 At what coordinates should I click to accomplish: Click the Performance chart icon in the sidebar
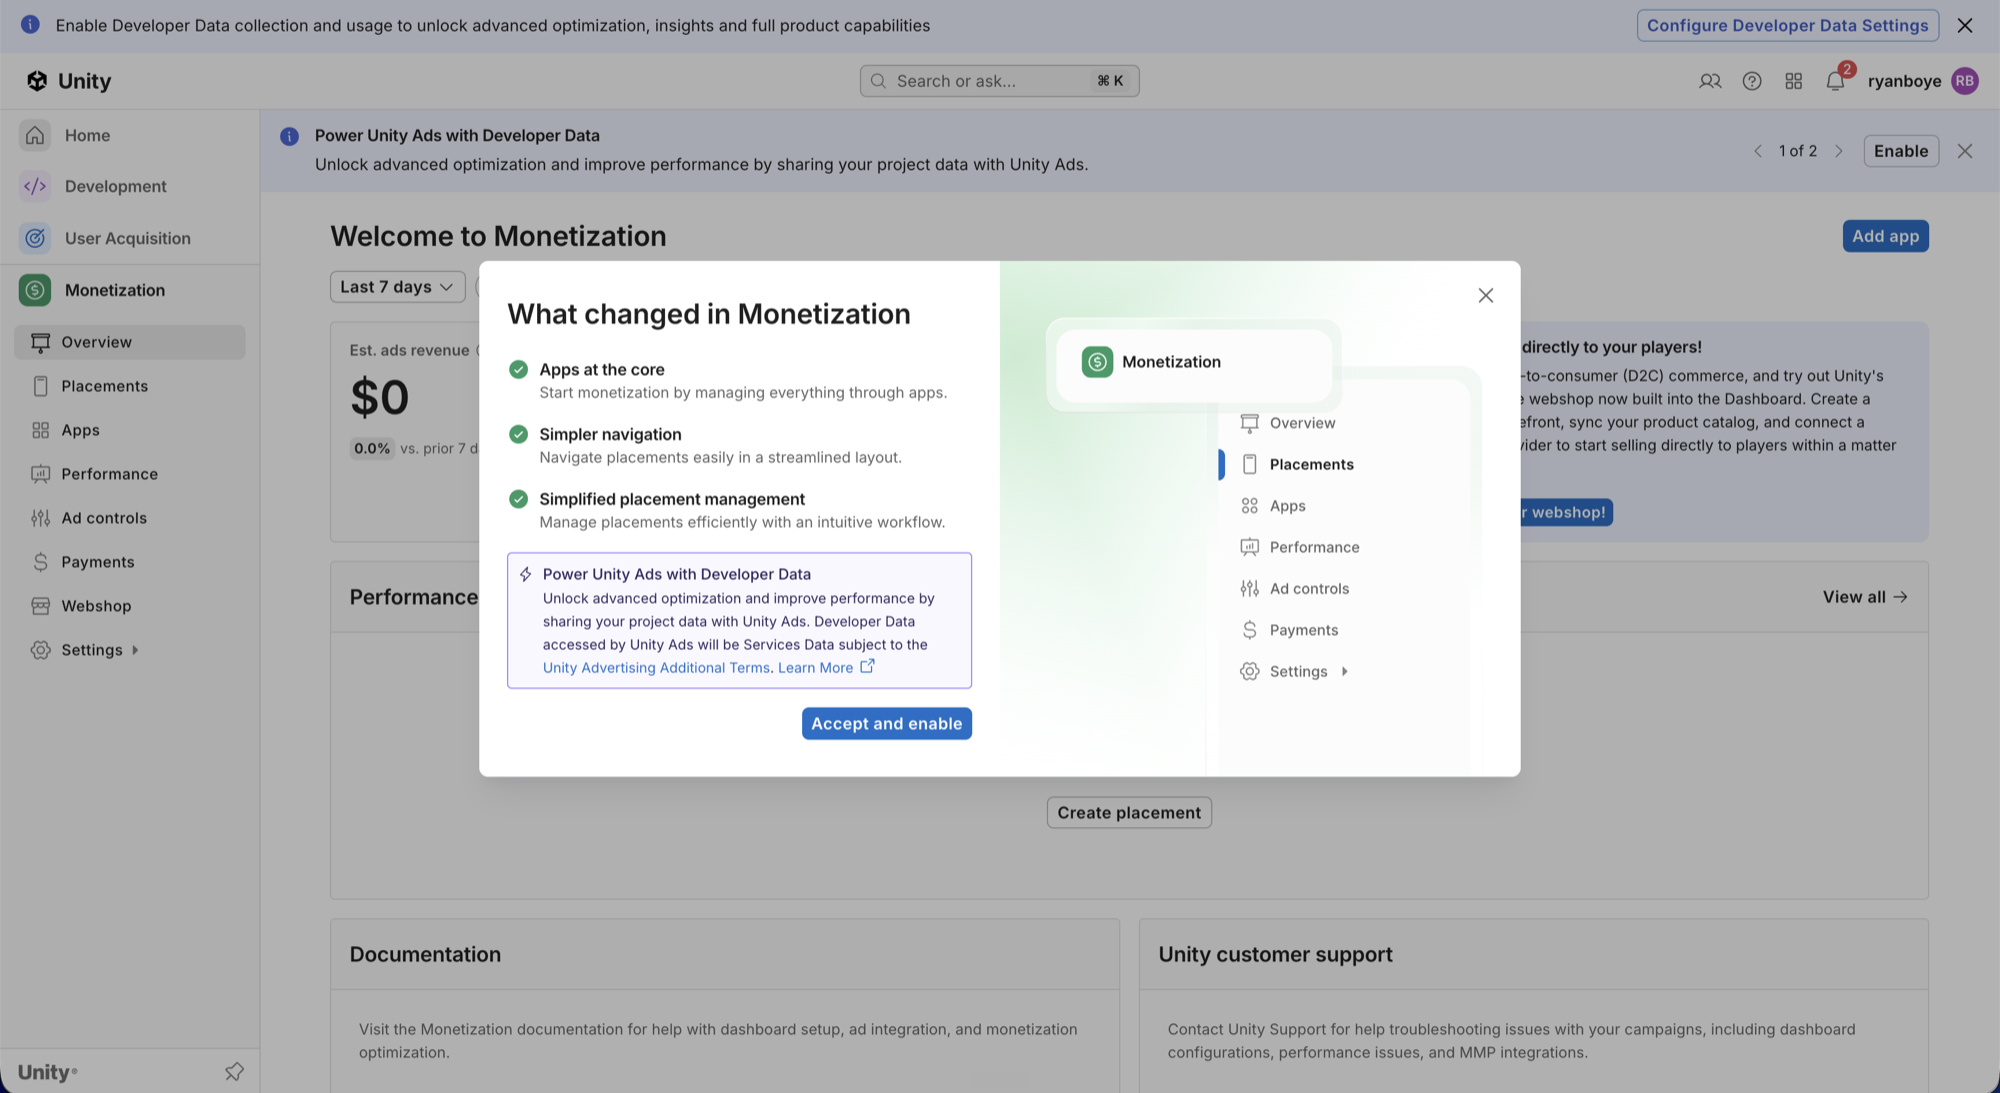(40, 474)
